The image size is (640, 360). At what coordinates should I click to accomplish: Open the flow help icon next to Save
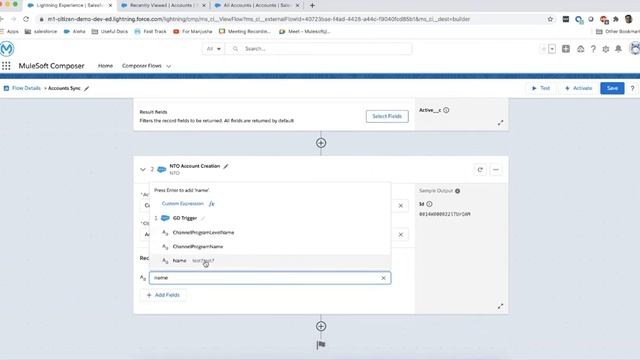[632, 88]
